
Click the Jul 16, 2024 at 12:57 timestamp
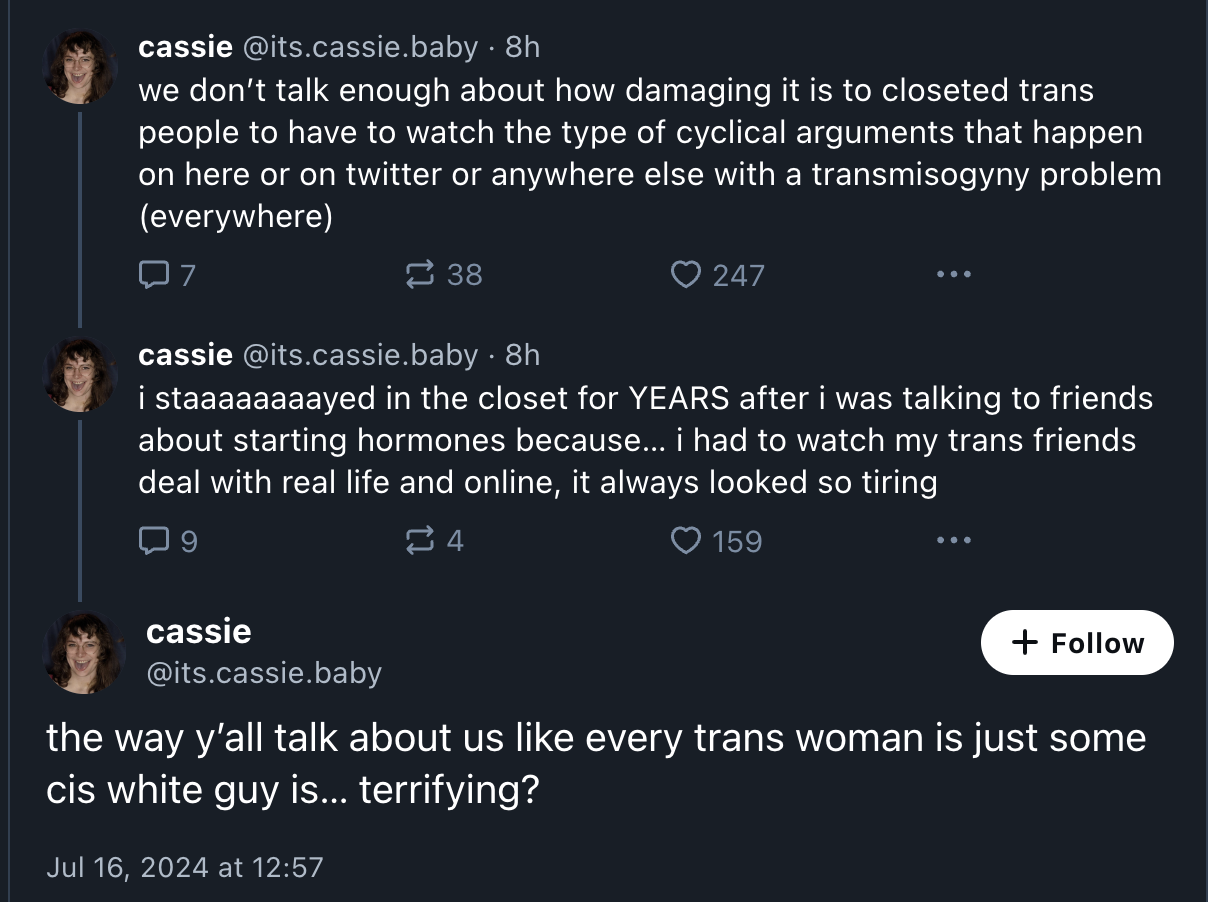[185, 866]
